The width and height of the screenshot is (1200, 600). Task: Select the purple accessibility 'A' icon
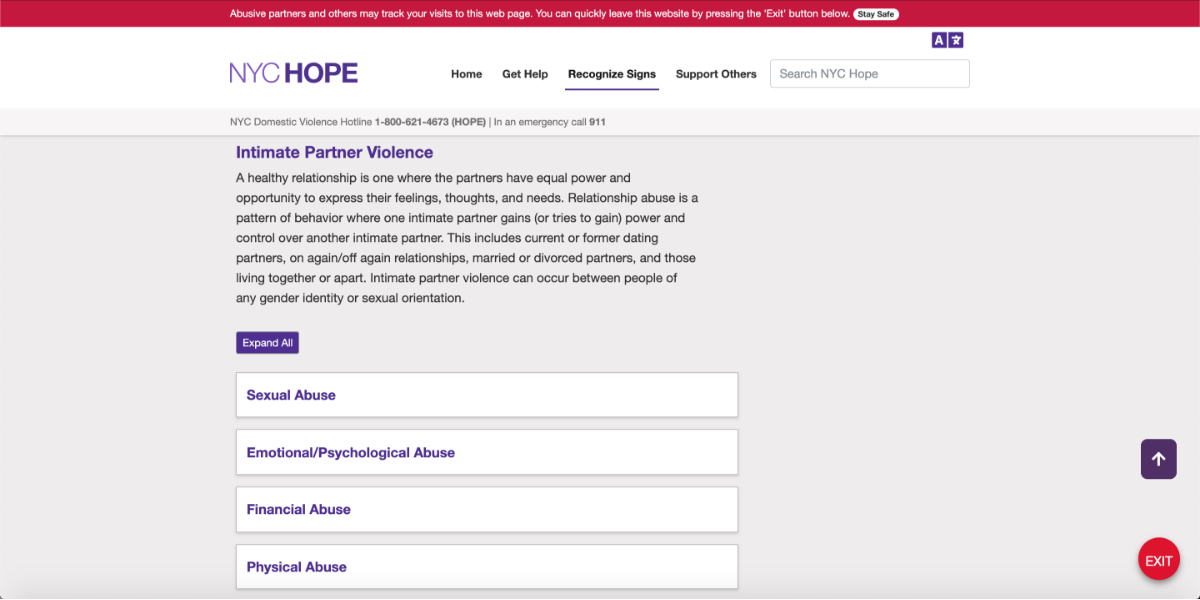click(938, 39)
